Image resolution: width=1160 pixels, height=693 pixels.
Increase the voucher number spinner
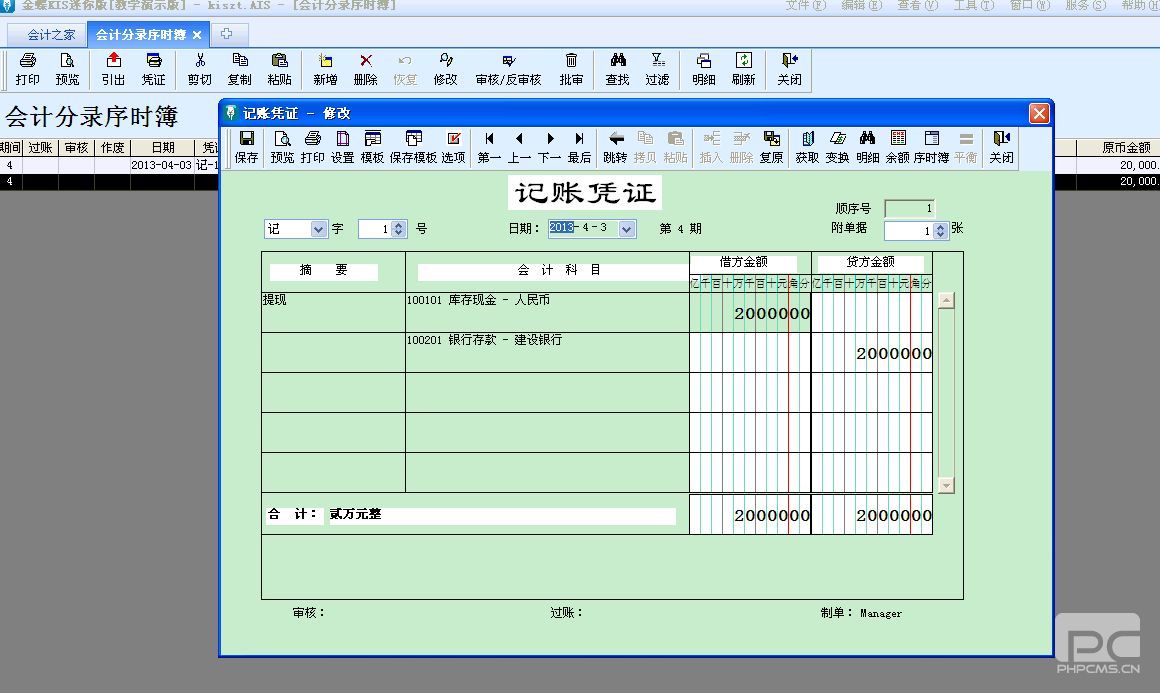pos(399,225)
